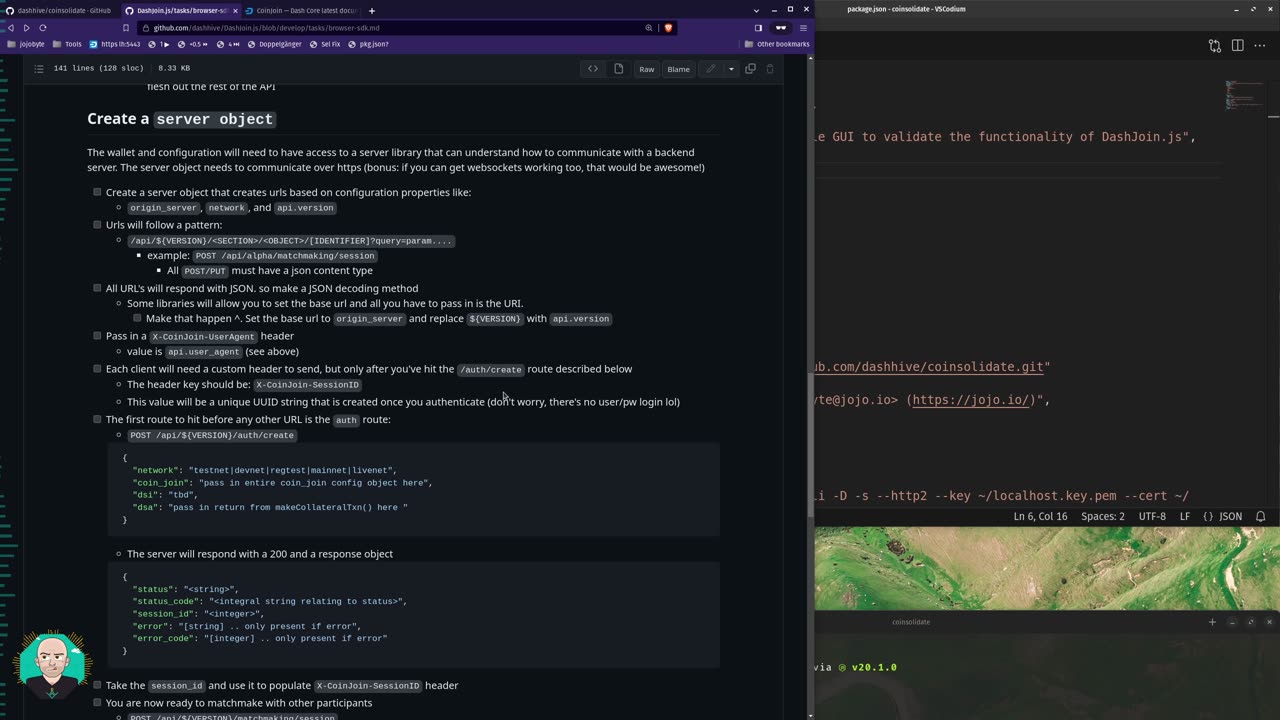Open source control compare icon in VSCodium
1280x720 pixels.
click(1214, 45)
